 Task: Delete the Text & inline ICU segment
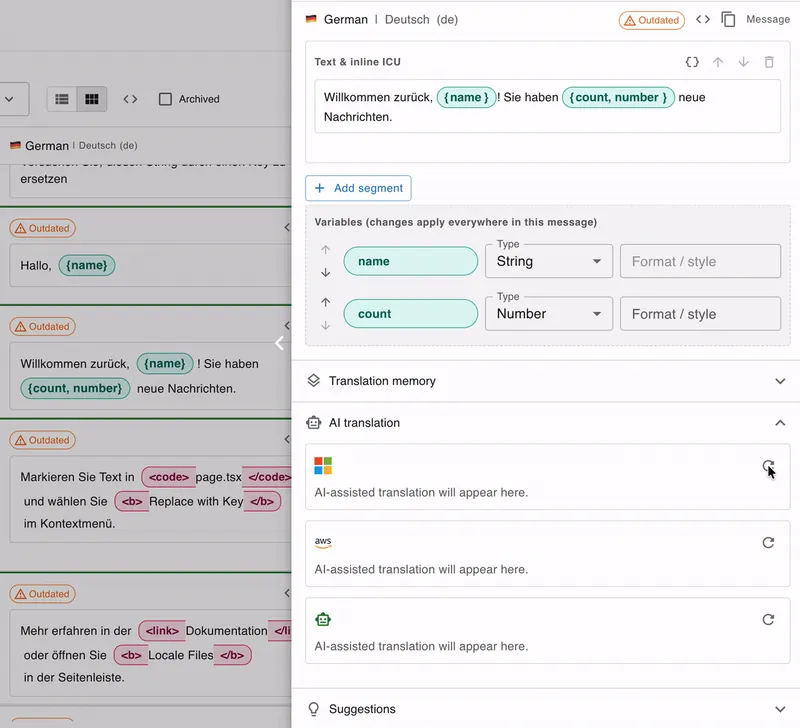tap(769, 62)
